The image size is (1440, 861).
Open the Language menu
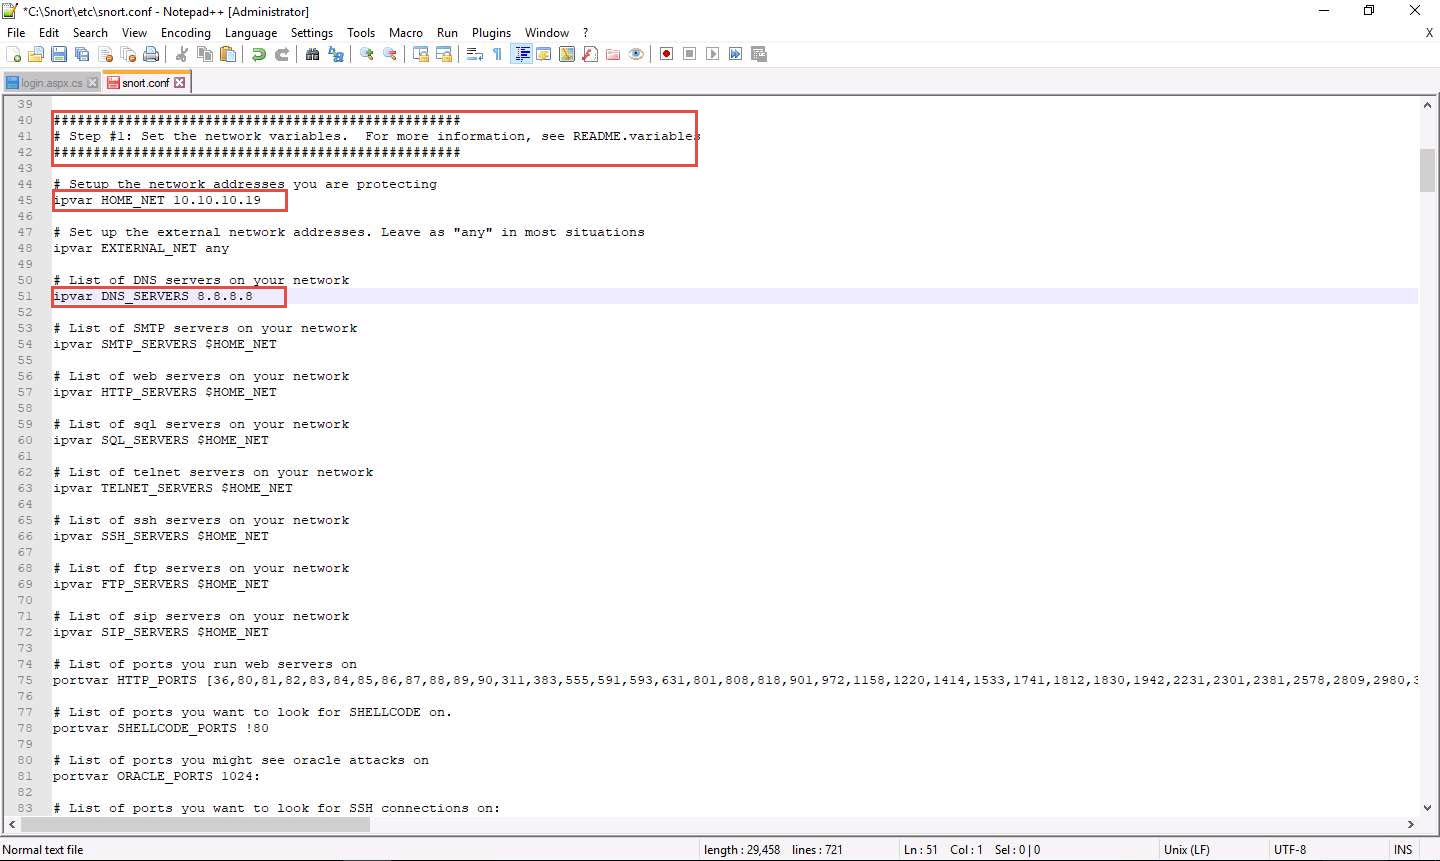pyautogui.click(x=251, y=32)
